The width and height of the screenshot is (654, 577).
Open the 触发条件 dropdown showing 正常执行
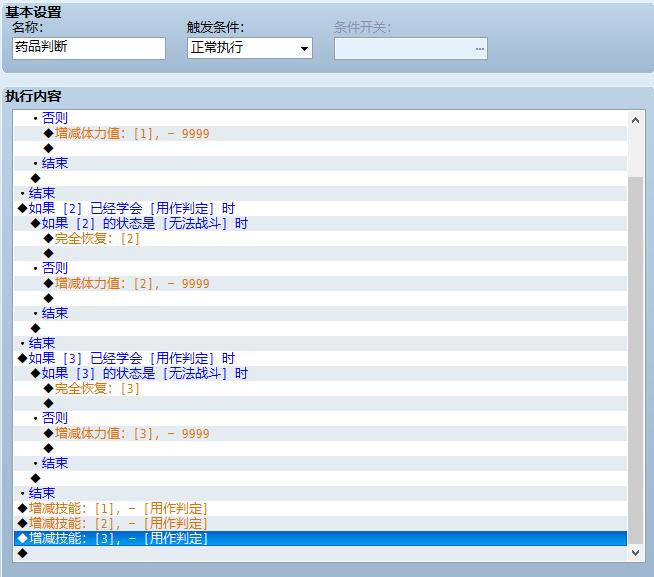pyautogui.click(x=250, y=48)
